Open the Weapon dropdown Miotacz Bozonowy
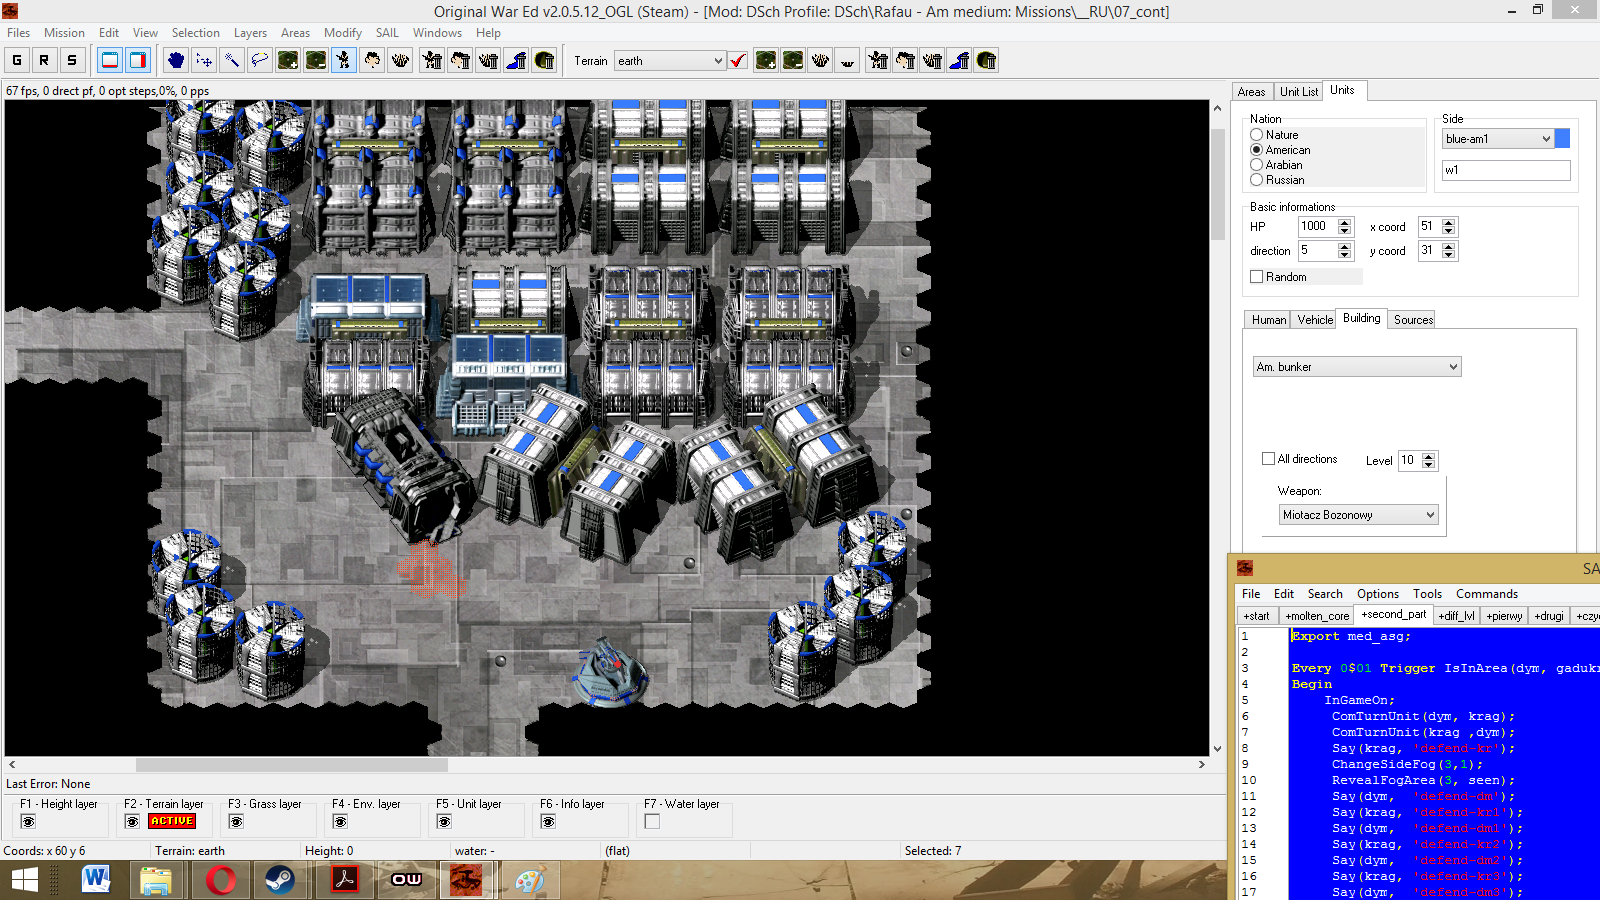Viewport: 1600px width, 900px height. coord(1358,515)
